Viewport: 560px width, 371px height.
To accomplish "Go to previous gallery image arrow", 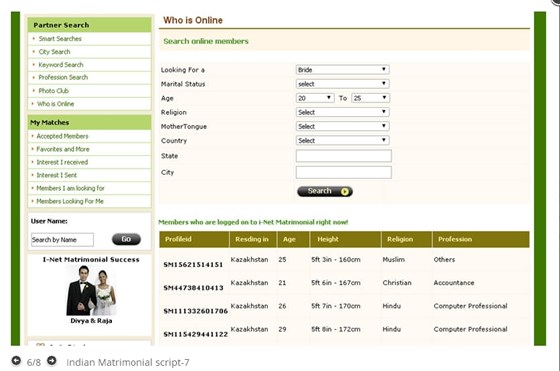I will 16,361.
